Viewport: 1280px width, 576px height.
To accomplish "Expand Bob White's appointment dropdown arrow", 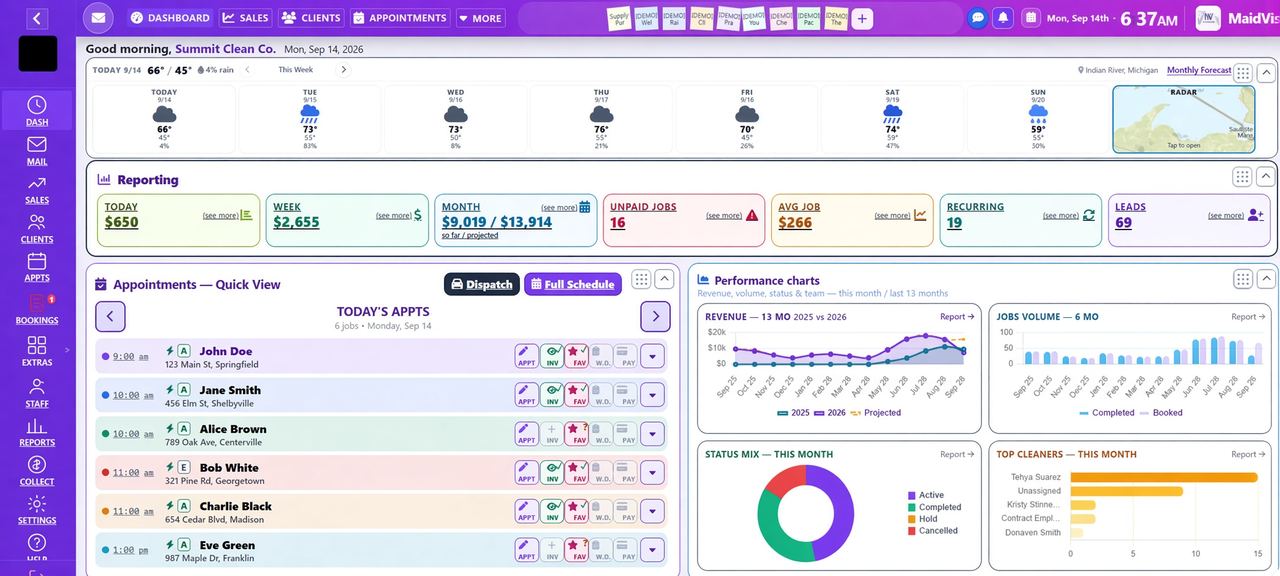I will click(x=652, y=472).
